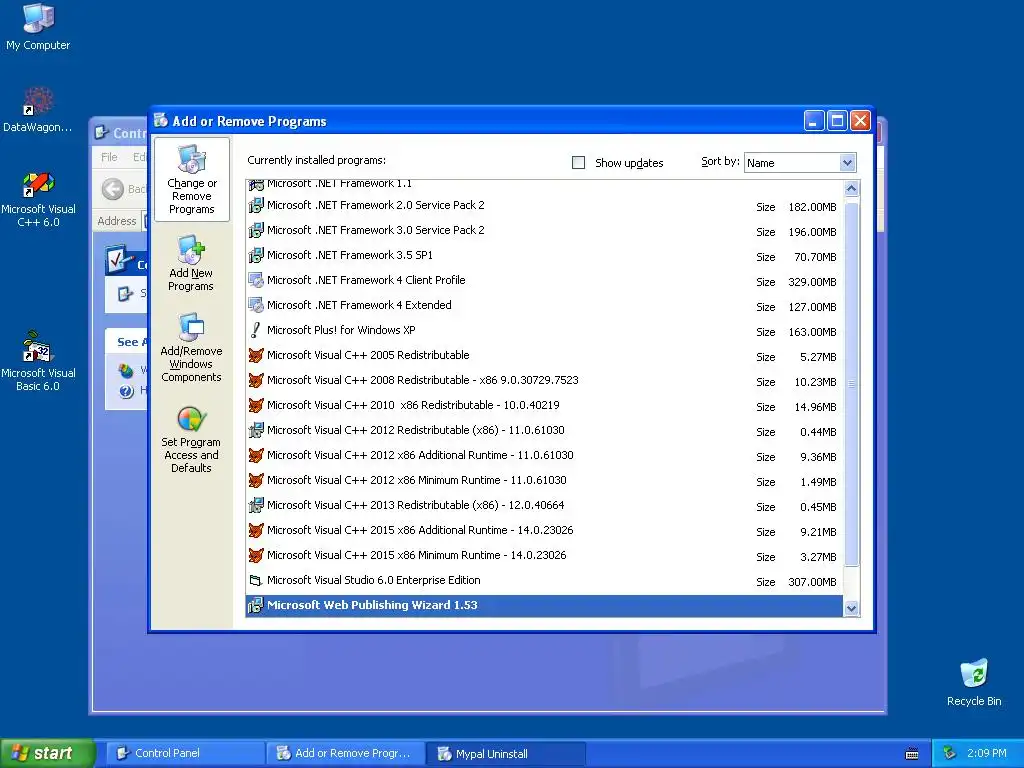Select Microsoft .NET Framework 4 Client Profile text

366,280
